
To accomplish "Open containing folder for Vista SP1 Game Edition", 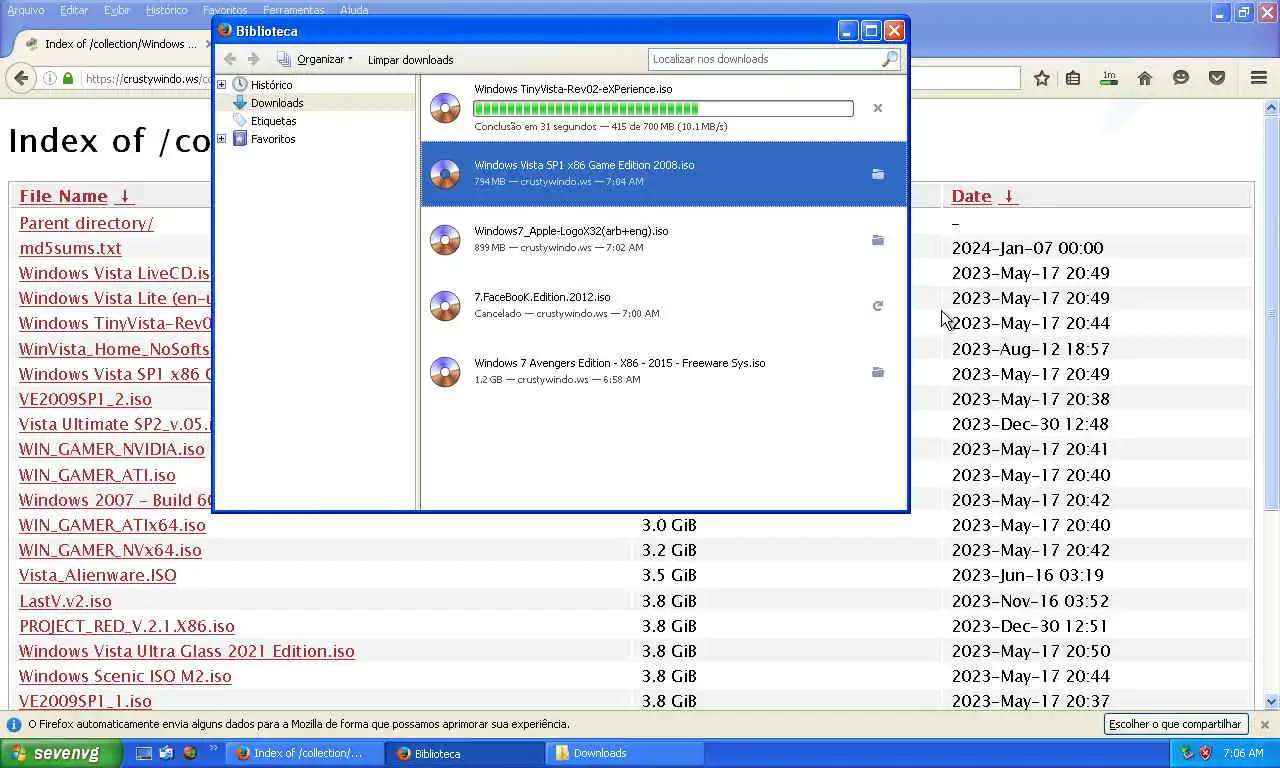I will [x=878, y=174].
